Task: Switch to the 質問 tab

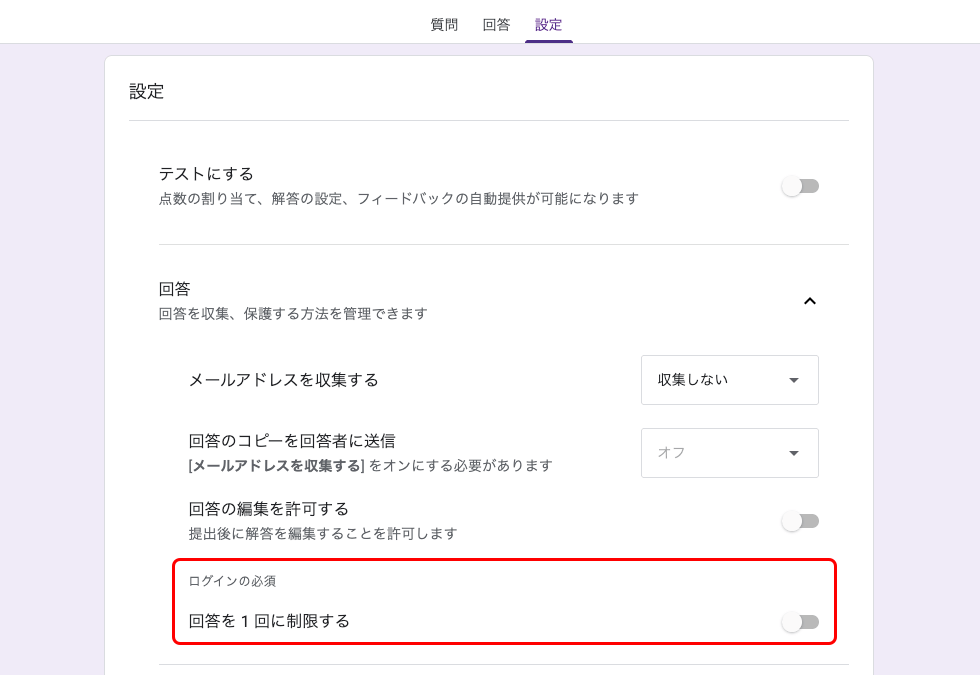Action: [445, 24]
